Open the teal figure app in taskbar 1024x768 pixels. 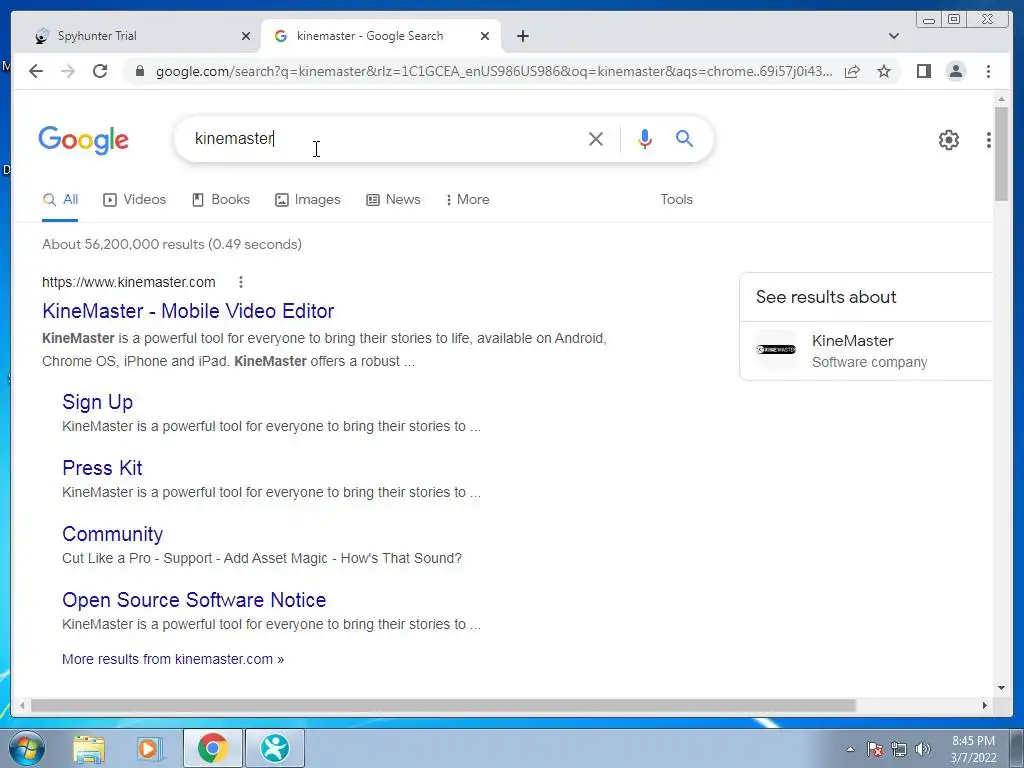[x=274, y=748]
